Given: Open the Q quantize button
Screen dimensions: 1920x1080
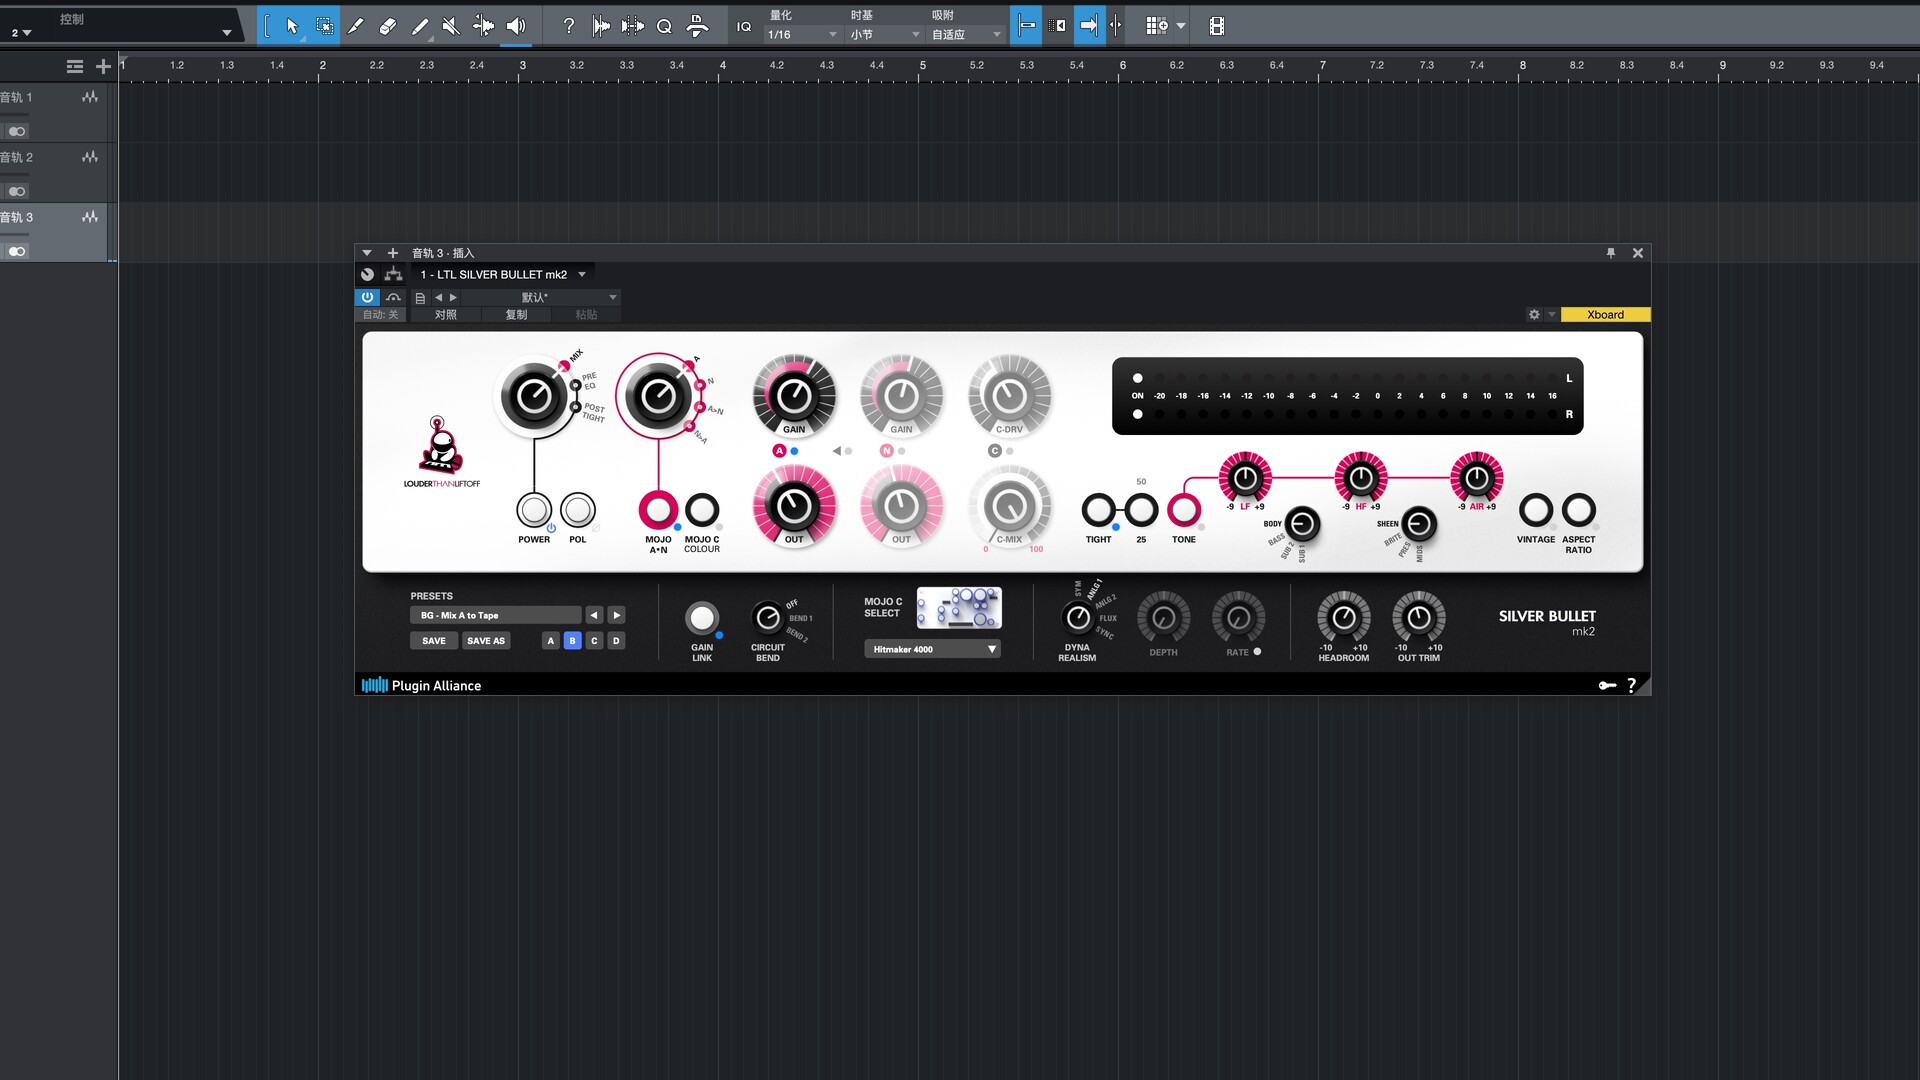Looking at the screenshot, I should tap(664, 26).
